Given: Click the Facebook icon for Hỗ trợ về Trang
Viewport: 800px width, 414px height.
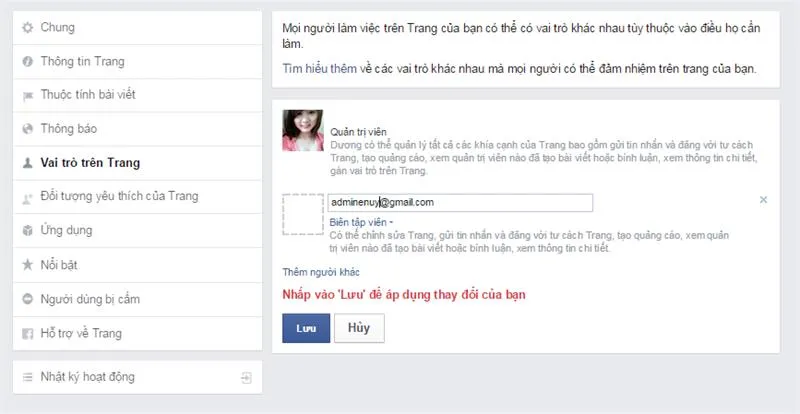Looking at the screenshot, I should [28, 333].
